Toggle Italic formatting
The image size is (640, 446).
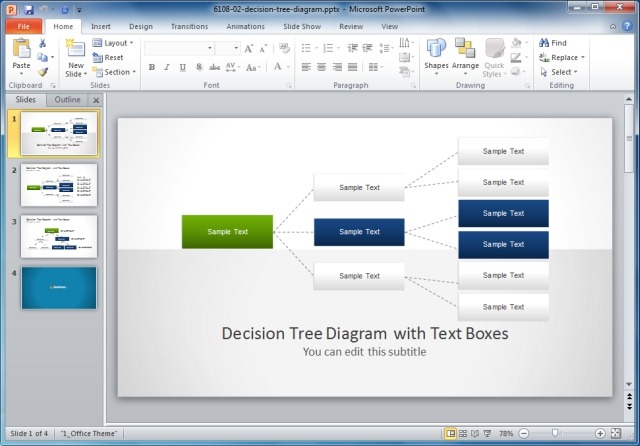(x=167, y=67)
